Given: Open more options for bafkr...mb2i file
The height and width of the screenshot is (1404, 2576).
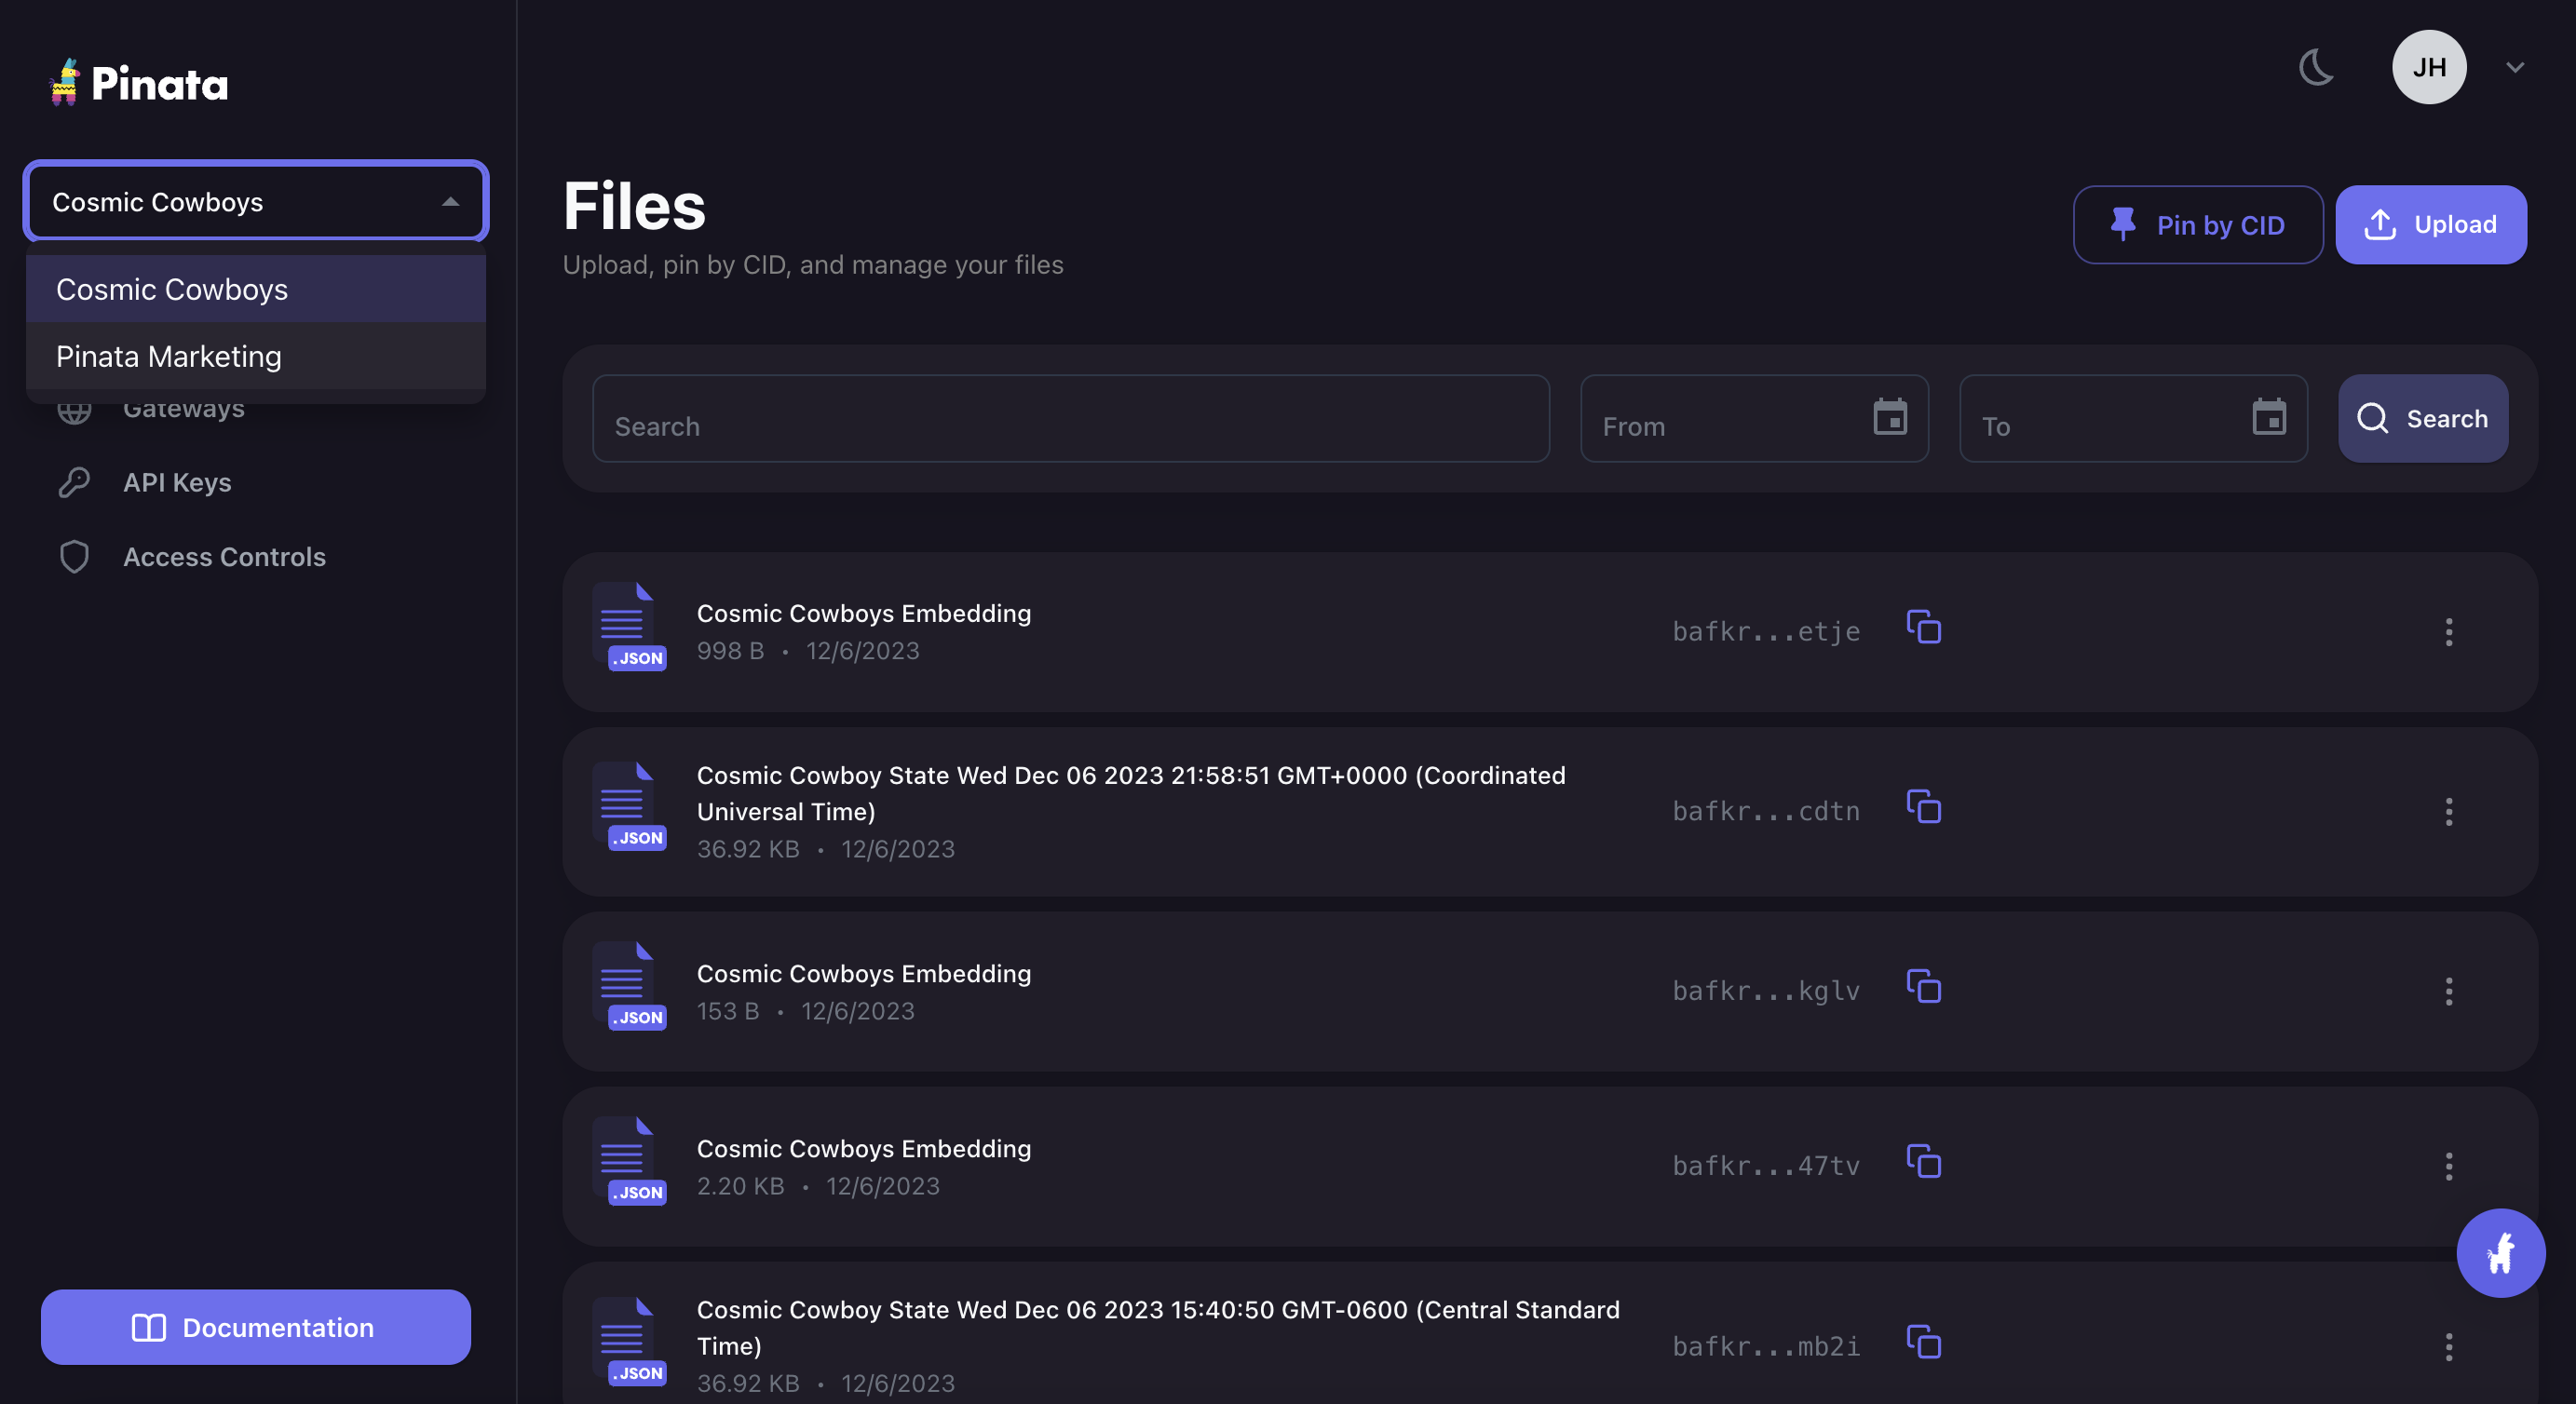Looking at the screenshot, I should pyautogui.click(x=2448, y=1346).
